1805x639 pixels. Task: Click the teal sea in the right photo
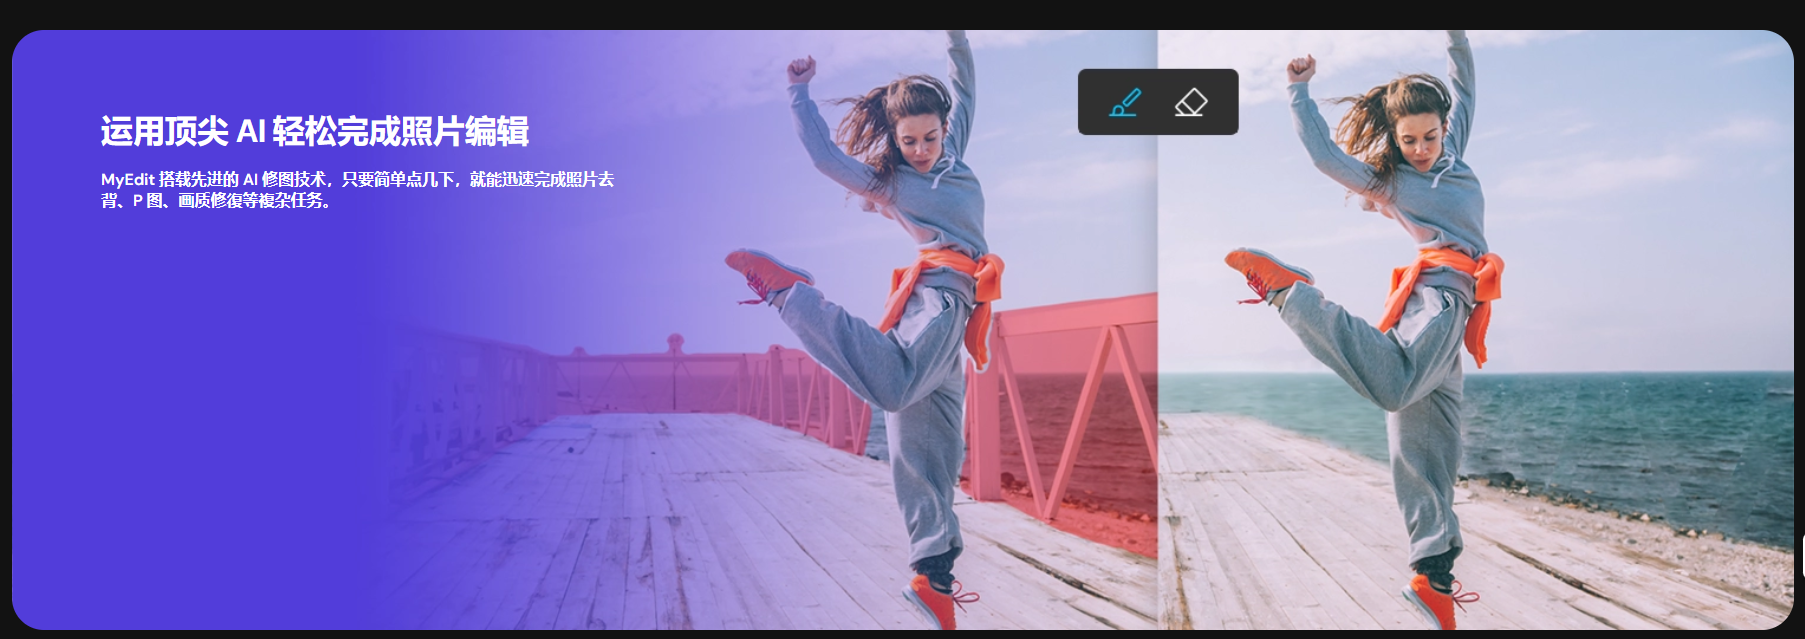1620,430
